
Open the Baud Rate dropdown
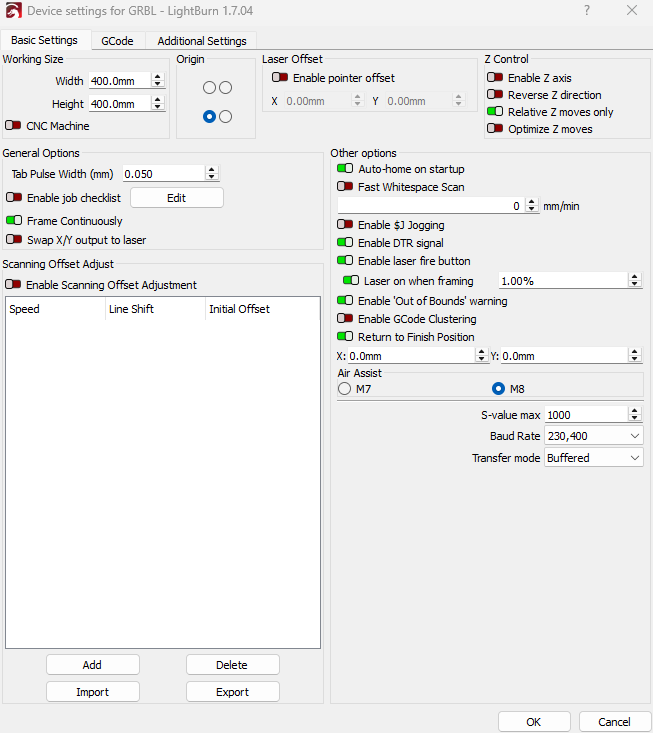594,436
